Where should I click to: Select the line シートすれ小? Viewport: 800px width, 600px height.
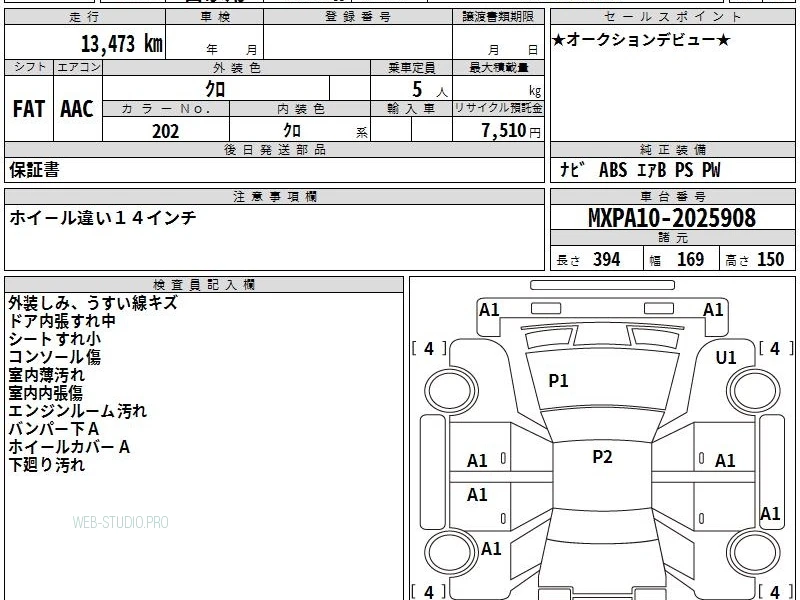55,339
